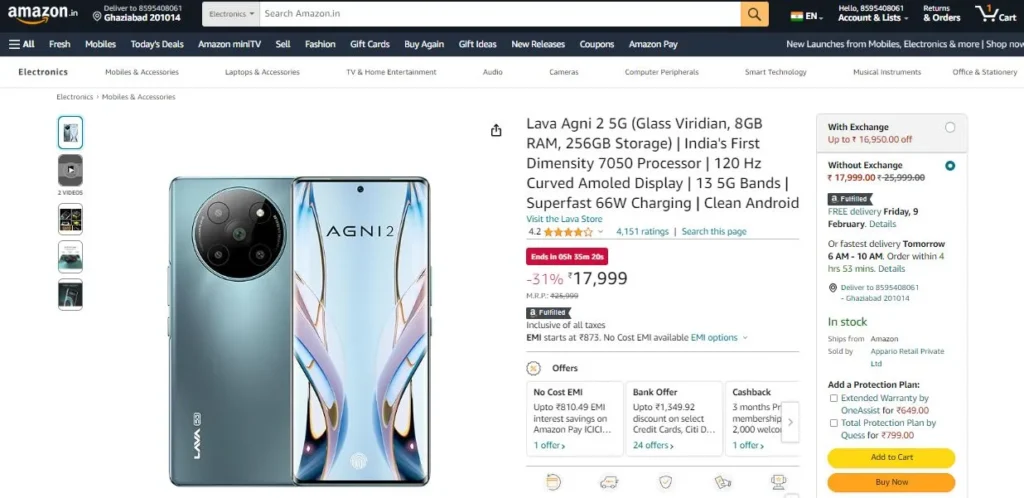Open Today's Deals in navigation bar
This screenshot has height=498, width=1024.
[x=157, y=44]
